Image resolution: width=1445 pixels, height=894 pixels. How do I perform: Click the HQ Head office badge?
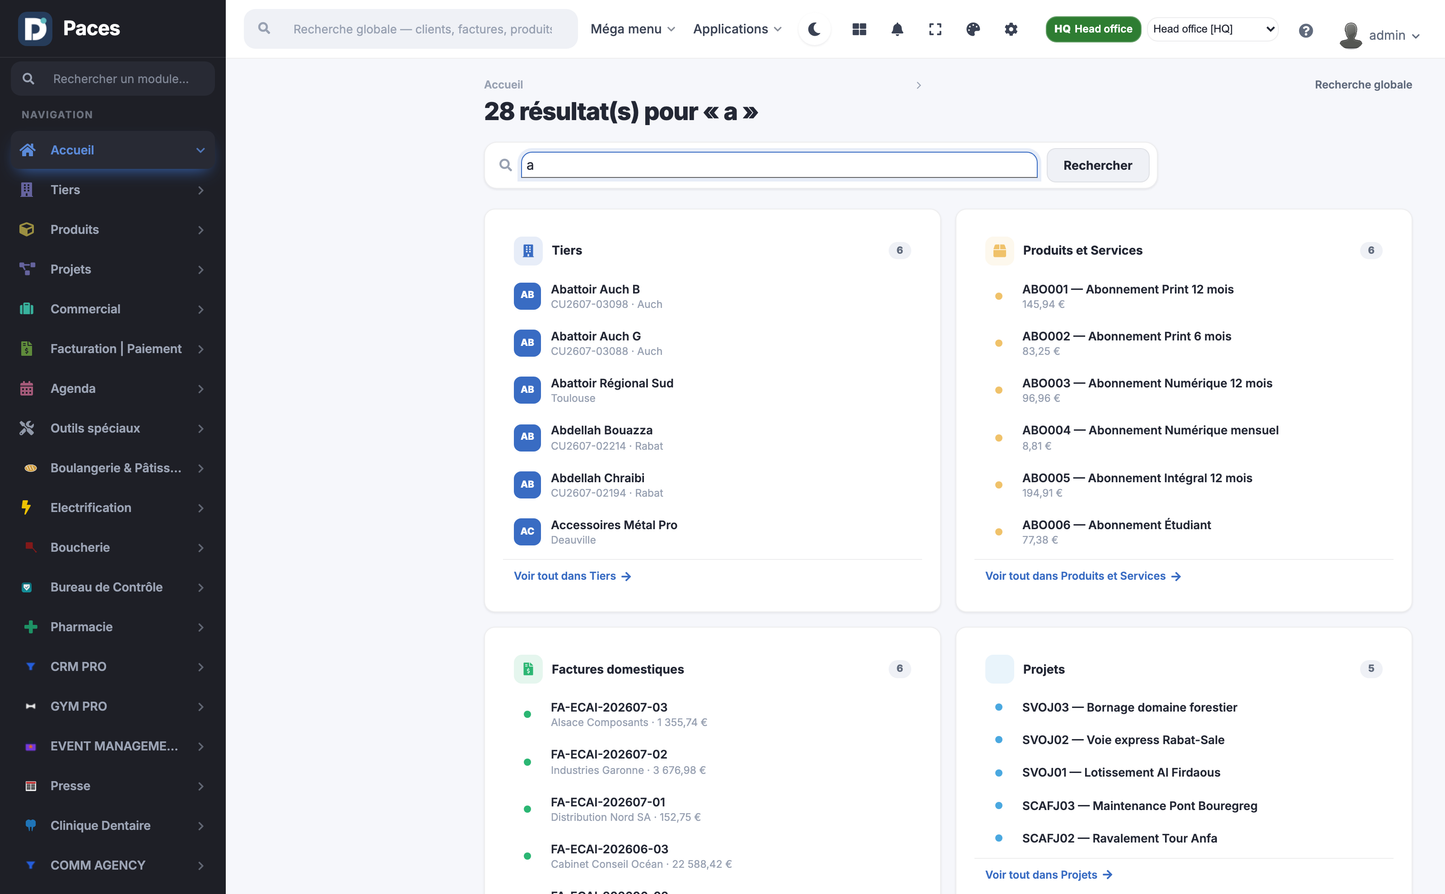(x=1093, y=29)
